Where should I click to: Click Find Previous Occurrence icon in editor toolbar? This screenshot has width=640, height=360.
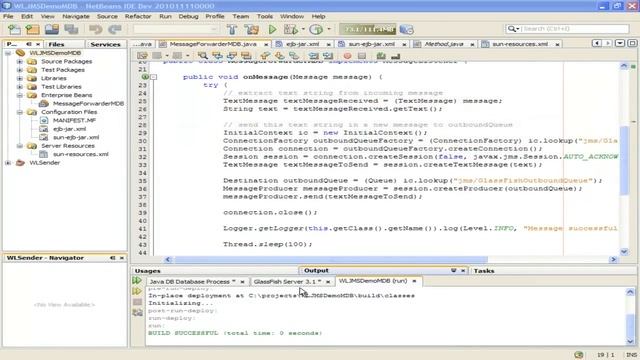217,56
